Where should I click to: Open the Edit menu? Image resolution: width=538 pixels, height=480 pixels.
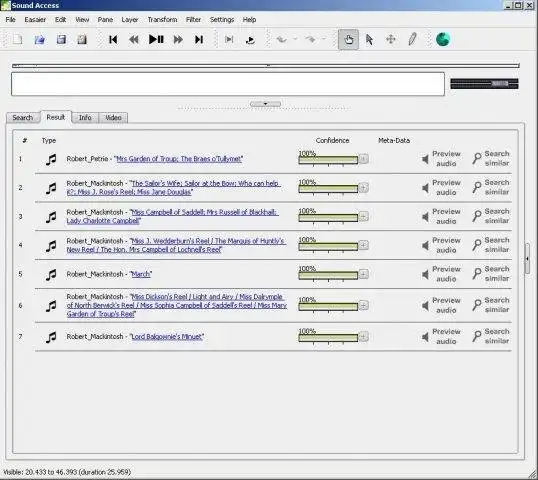coord(60,20)
